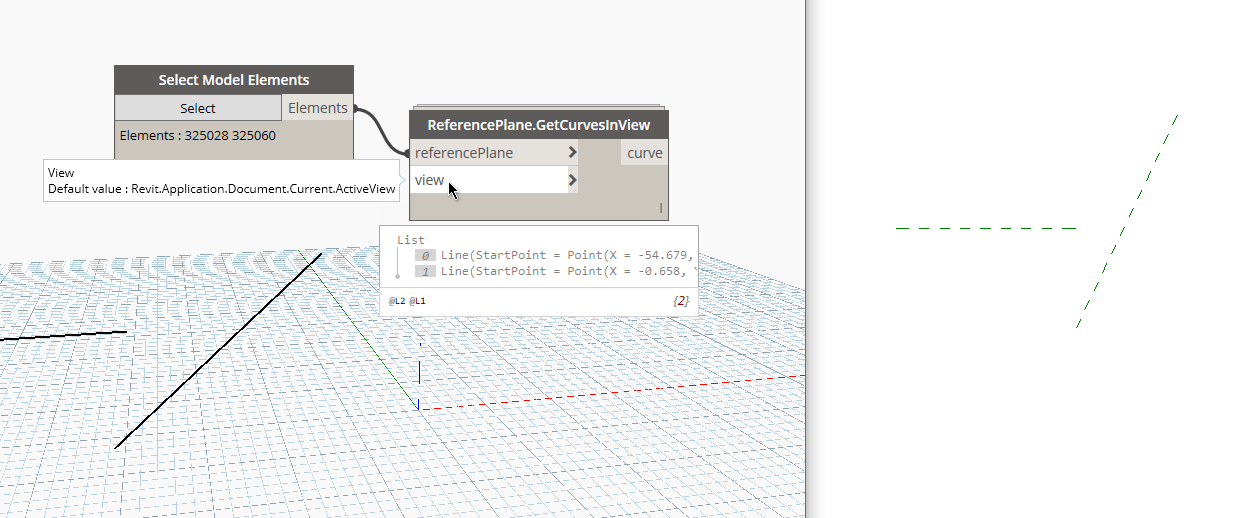Select the ReferencePlane.GetCurvesInView node header

click(x=538, y=125)
